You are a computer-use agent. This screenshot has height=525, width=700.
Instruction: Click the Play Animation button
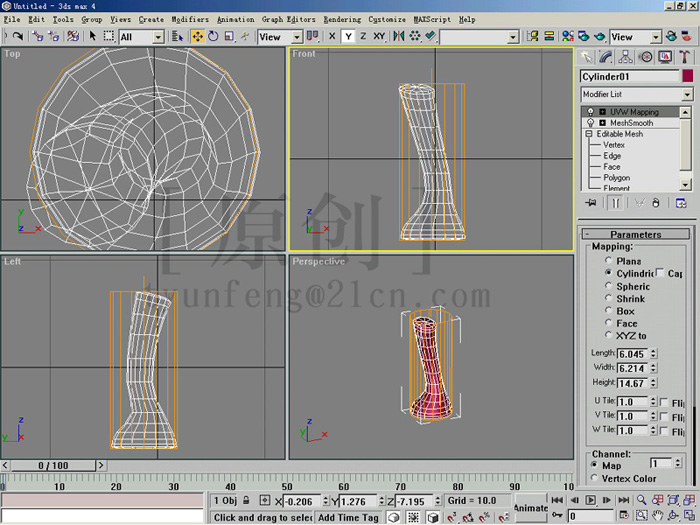[x=590, y=500]
